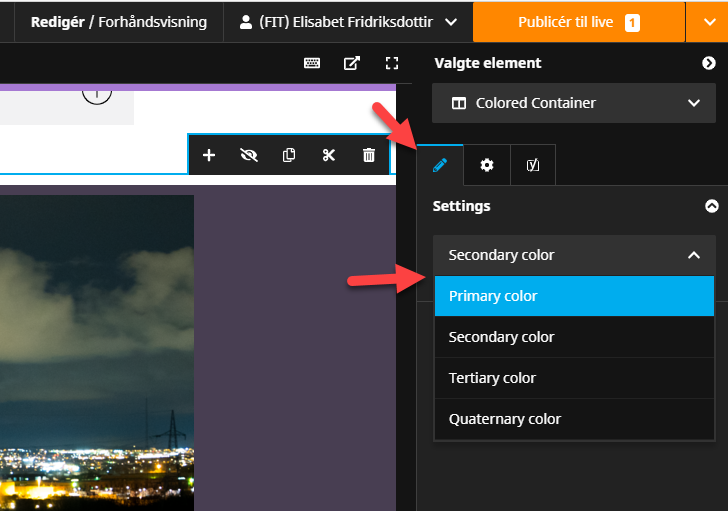Click the user profile icon
The height and width of the screenshot is (511, 728).
pyautogui.click(x=246, y=22)
